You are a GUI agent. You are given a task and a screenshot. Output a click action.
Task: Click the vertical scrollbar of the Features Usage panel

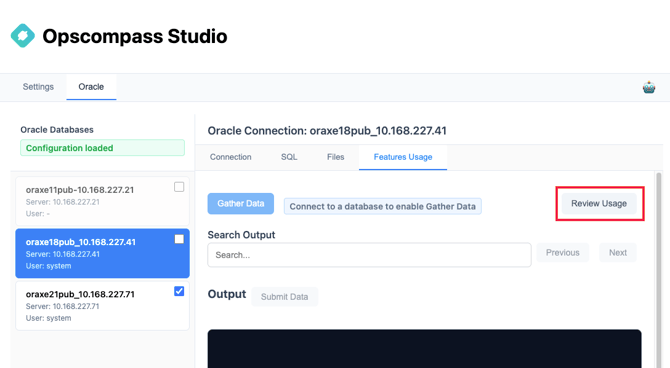[x=658, y=269]
